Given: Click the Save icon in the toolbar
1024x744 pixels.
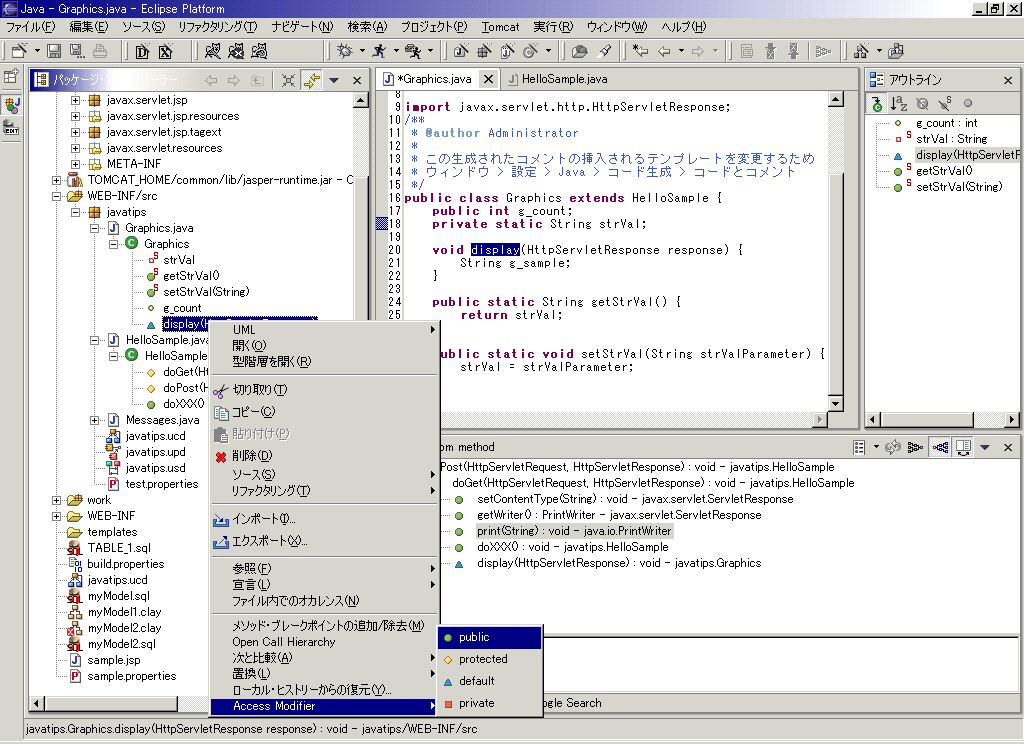Looking at the screenshot, I should [x=53, y=50].
